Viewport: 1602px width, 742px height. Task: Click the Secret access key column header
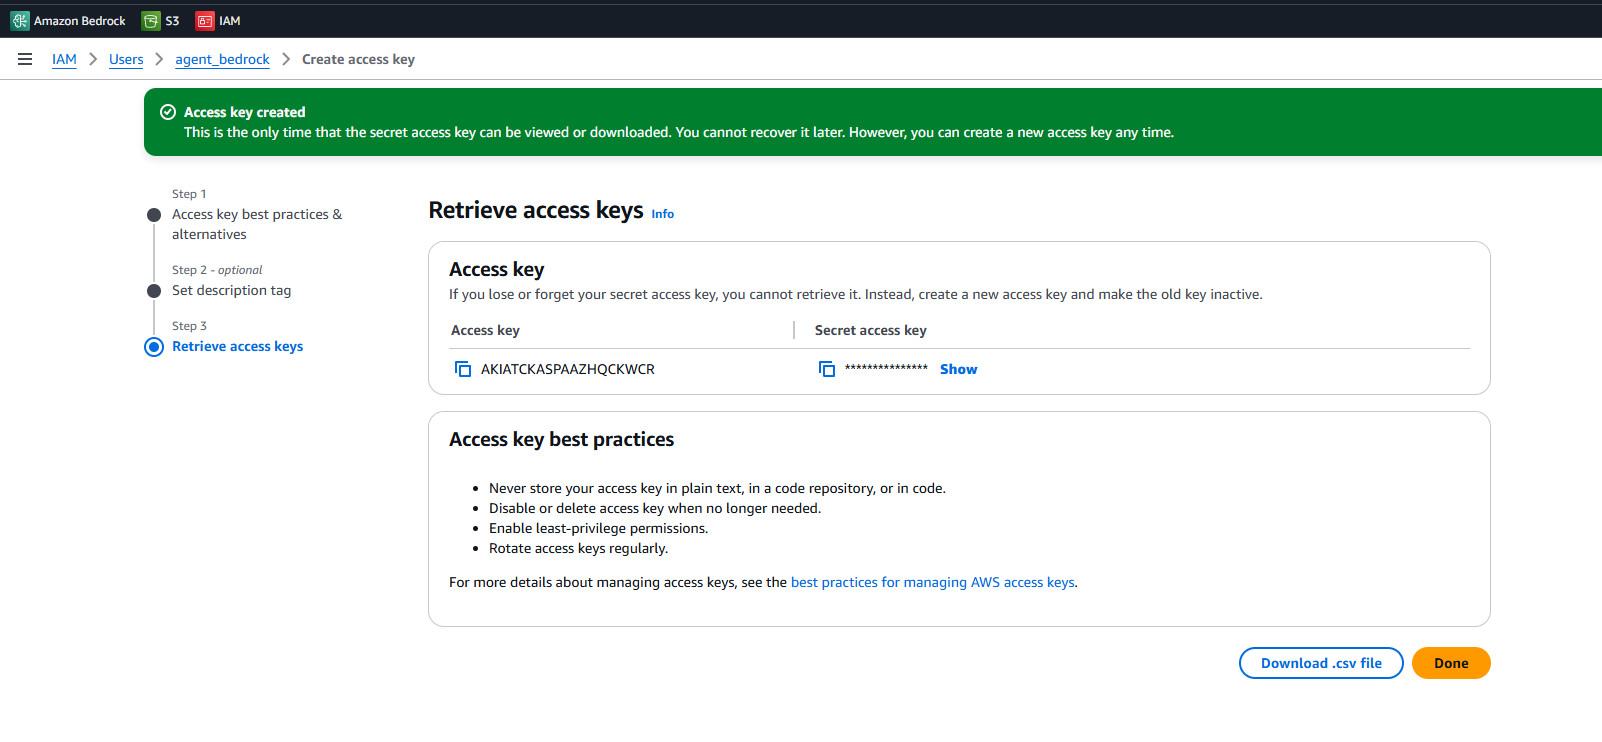pos(871,330)
